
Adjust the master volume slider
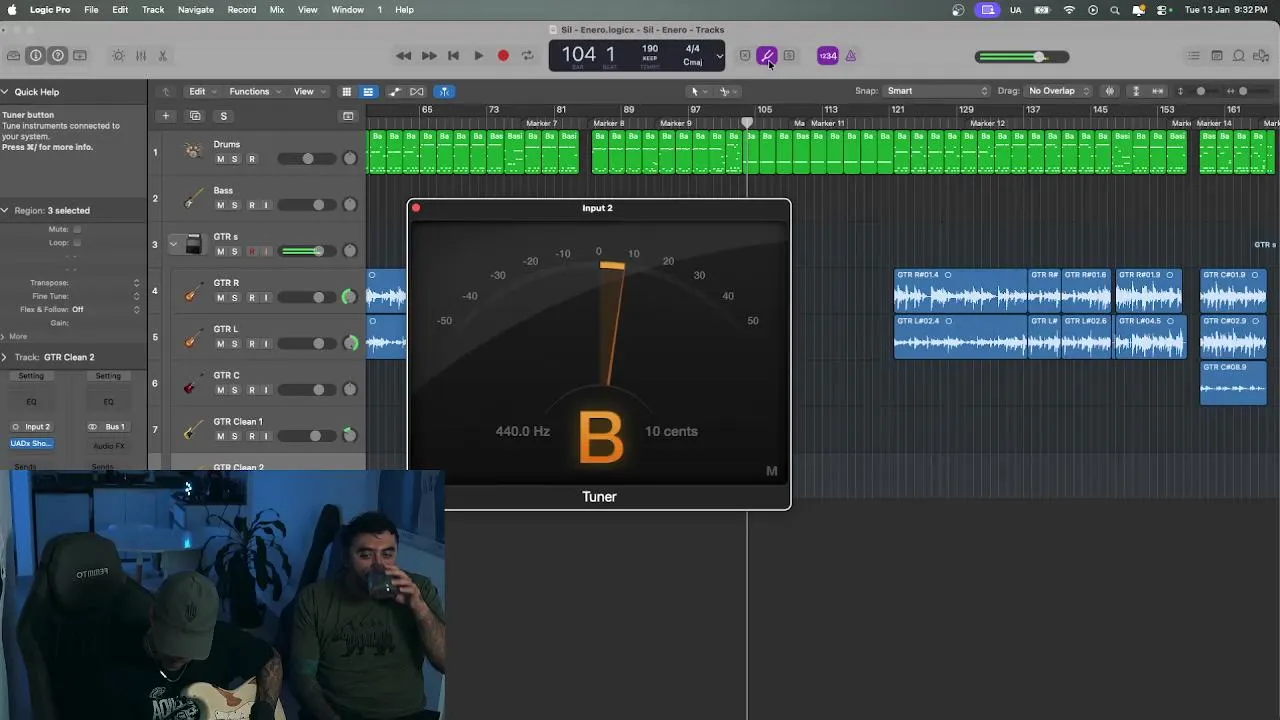click(1022, 57)
